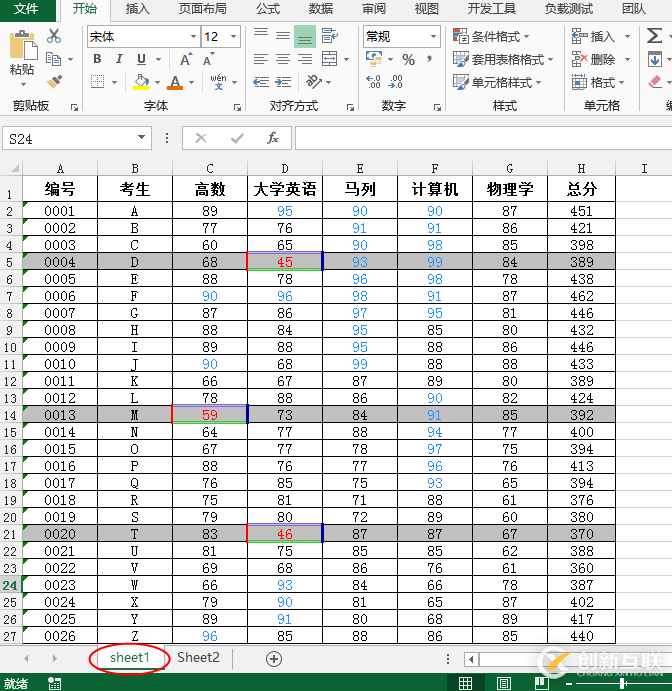Screen dimensions: 672x691
Task: Toggle Underline formatting
Action: [x=141, y=59]
